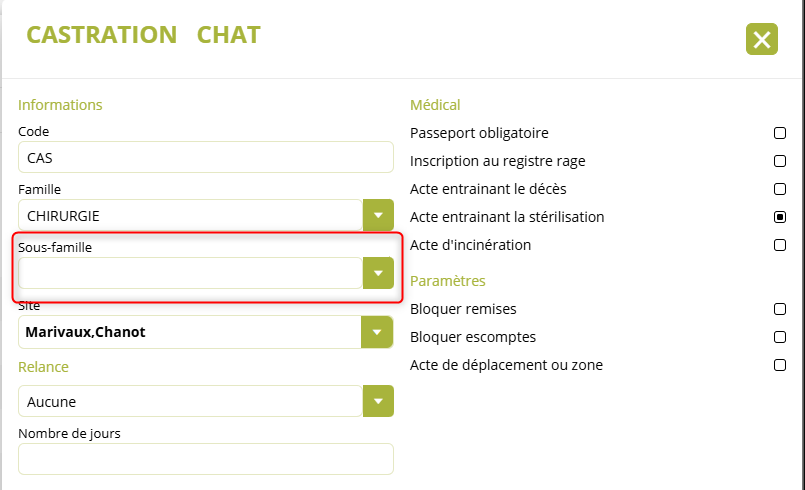Expand the Relance dropdown arrow

pyautogui.click(x=378, y=402)
